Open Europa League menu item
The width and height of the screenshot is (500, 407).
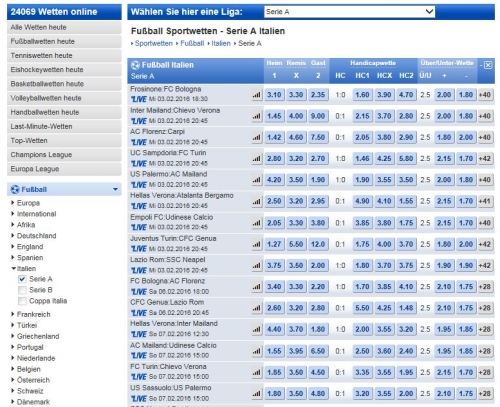coord(64,169)
